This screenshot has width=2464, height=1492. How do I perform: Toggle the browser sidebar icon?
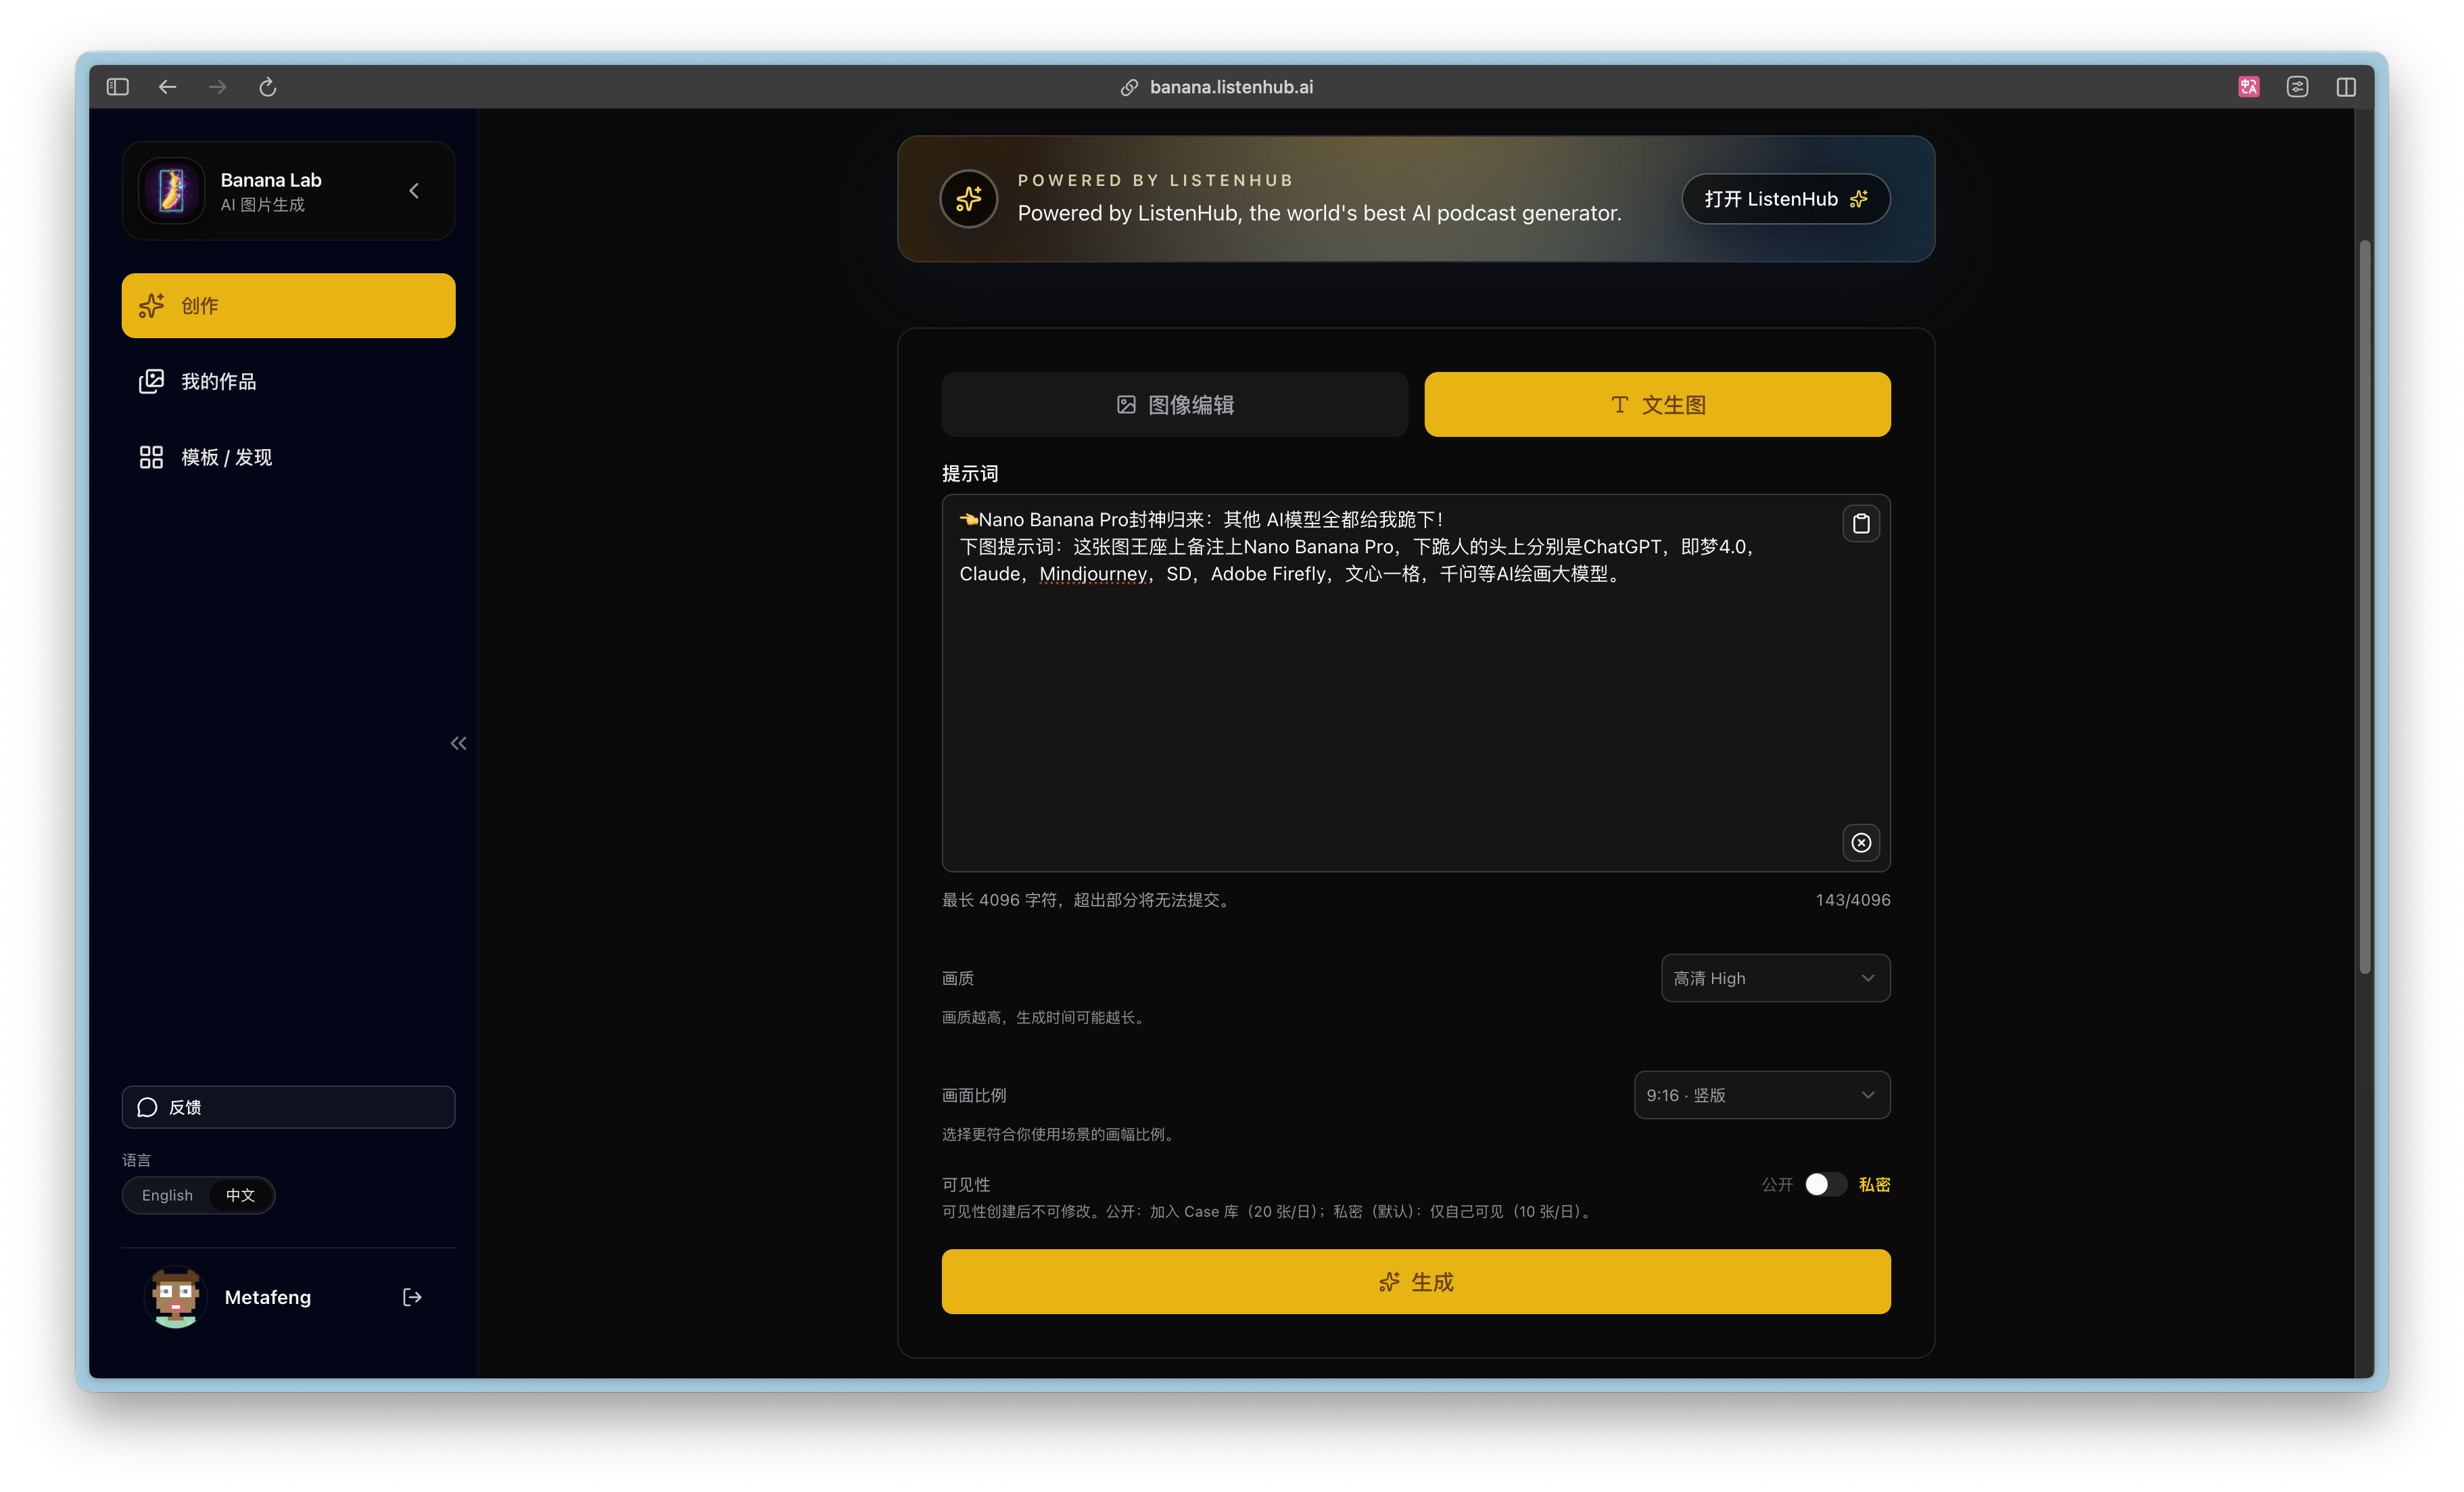[x=118, y=87]
